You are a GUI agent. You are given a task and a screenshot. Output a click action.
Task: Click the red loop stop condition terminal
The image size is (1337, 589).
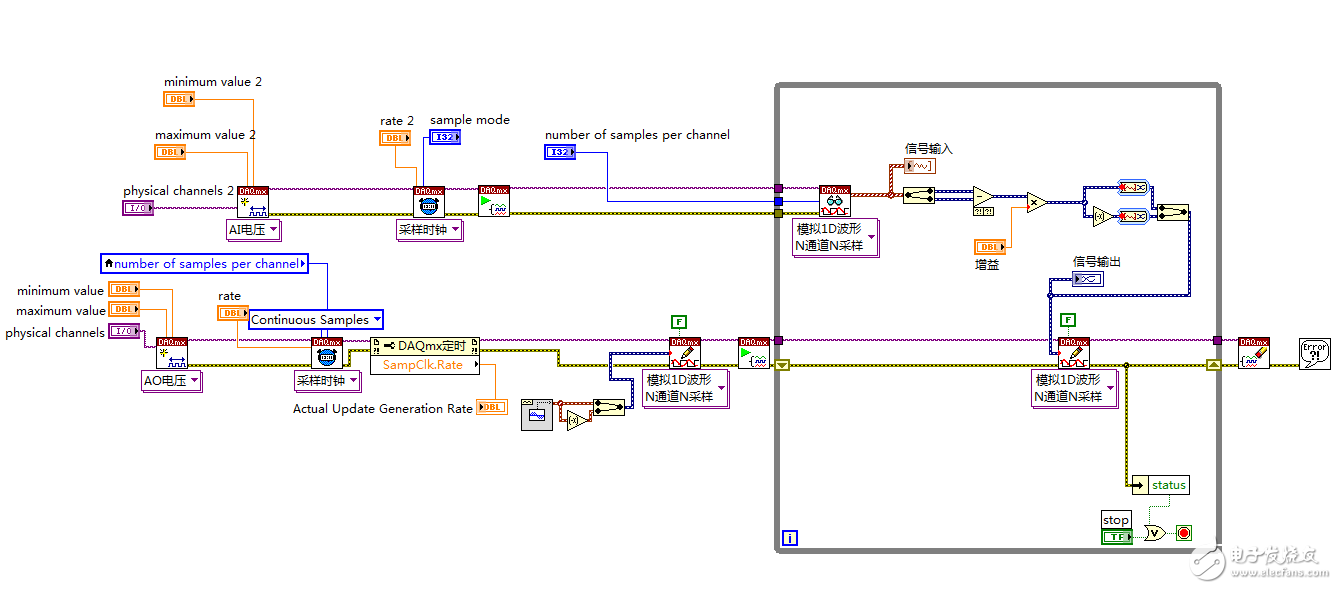tap(1184, 533)
